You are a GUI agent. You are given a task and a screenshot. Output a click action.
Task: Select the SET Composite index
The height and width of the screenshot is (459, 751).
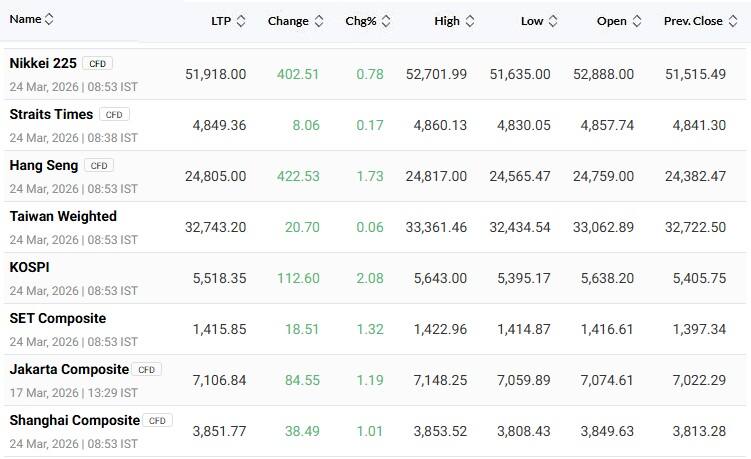[58, 318]
